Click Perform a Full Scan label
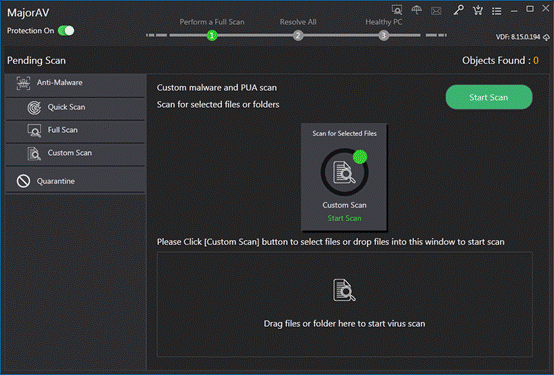Image resolution: width=554 pixels, height=375 pixels. [212, 22]
